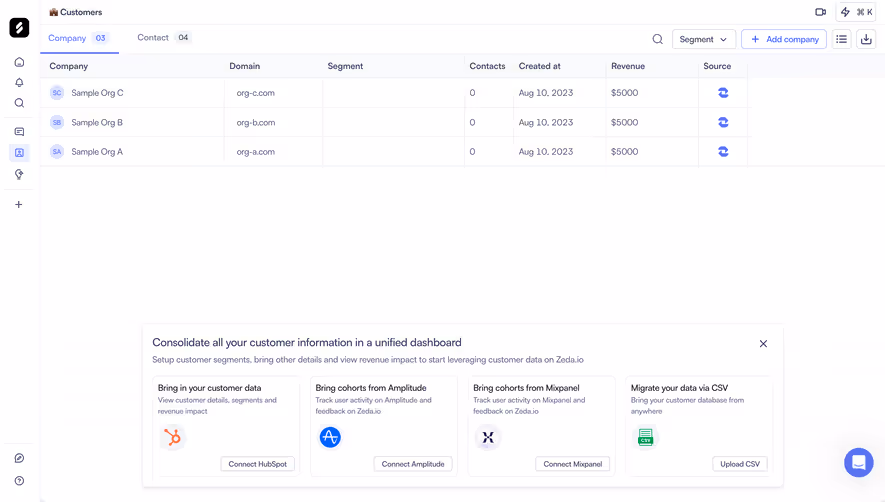The height and width of the screenshot is (502, 885).
Task: Click the Bring cohorts from Mixpanel card title
Action: pos(526,388)
